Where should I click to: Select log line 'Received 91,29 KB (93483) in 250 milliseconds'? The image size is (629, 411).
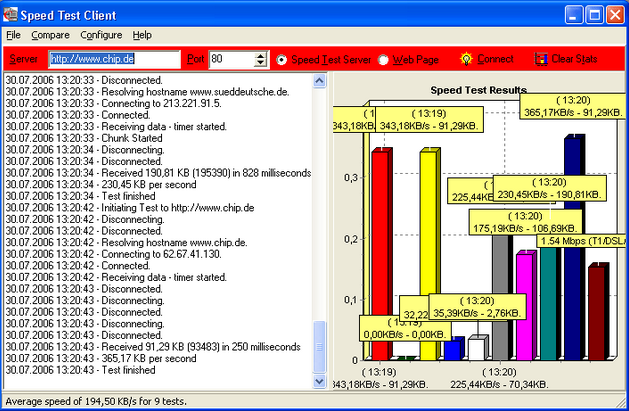(153, 347)
